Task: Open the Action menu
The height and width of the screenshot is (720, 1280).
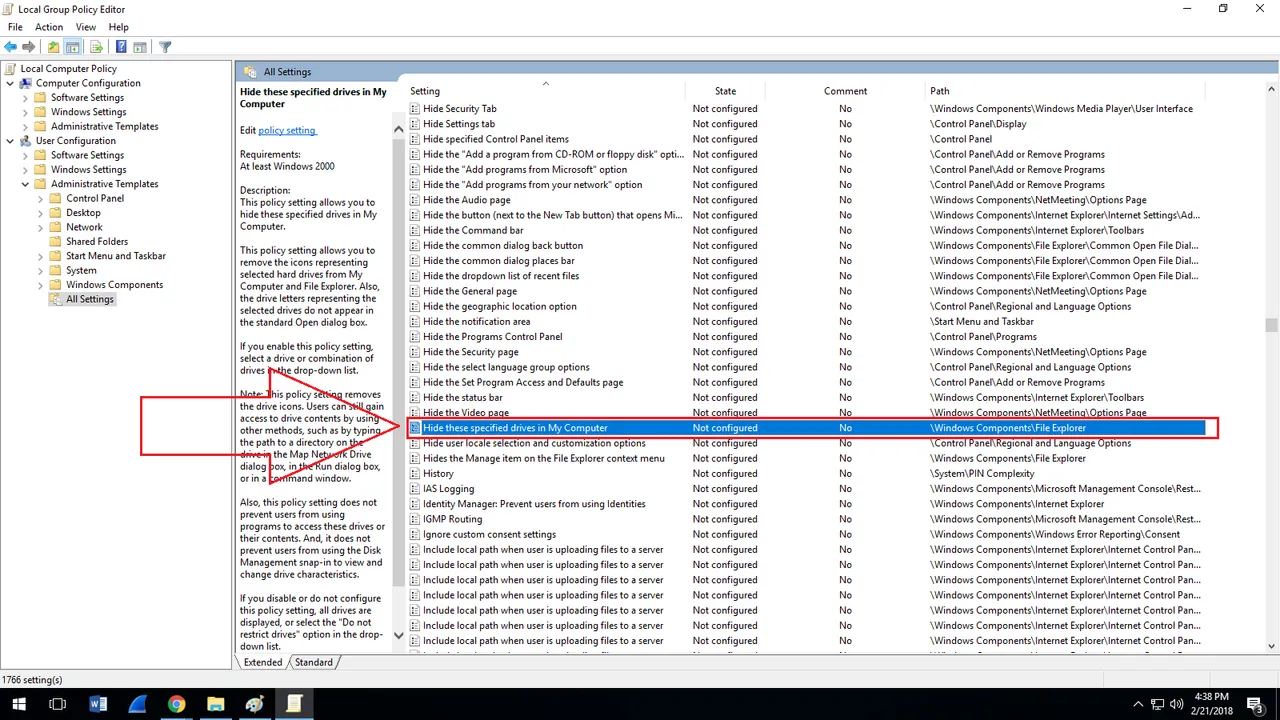Action: 49,27
